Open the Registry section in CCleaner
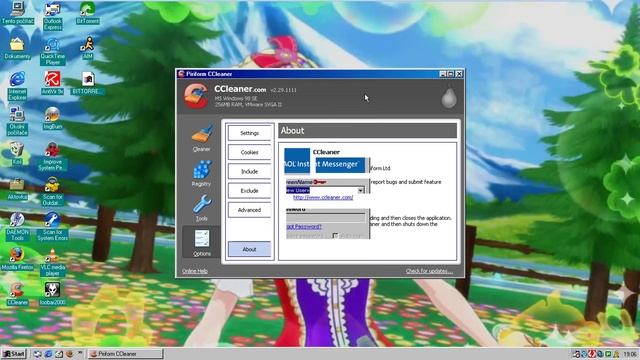 pos(202,173)
